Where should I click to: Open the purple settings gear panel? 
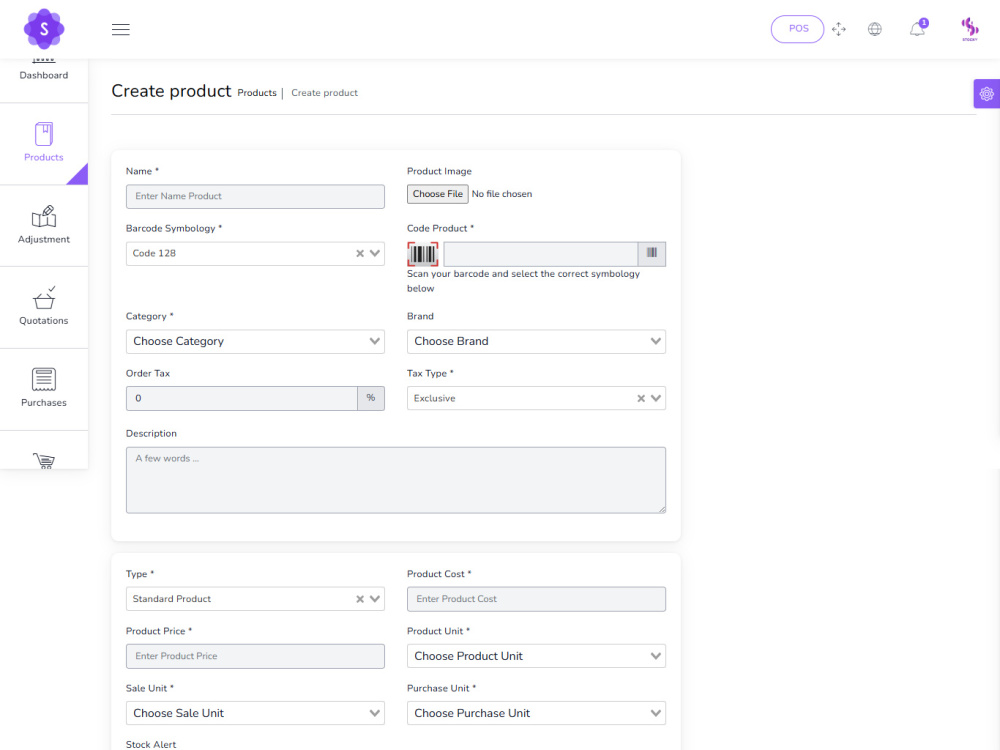click(986, 94)
